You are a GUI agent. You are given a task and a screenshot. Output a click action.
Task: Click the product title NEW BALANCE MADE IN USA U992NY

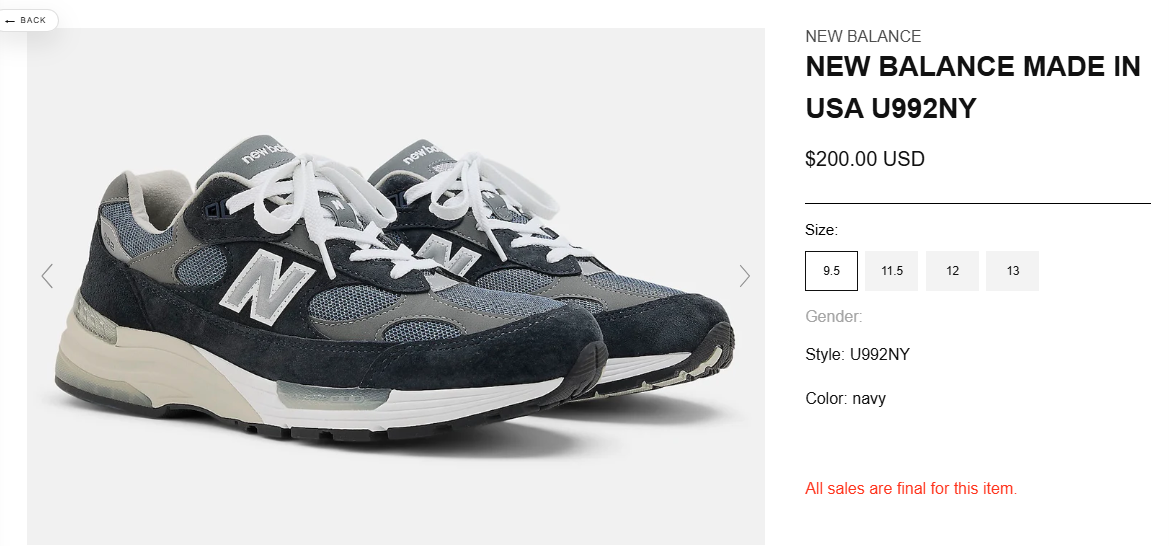point(973,87)
